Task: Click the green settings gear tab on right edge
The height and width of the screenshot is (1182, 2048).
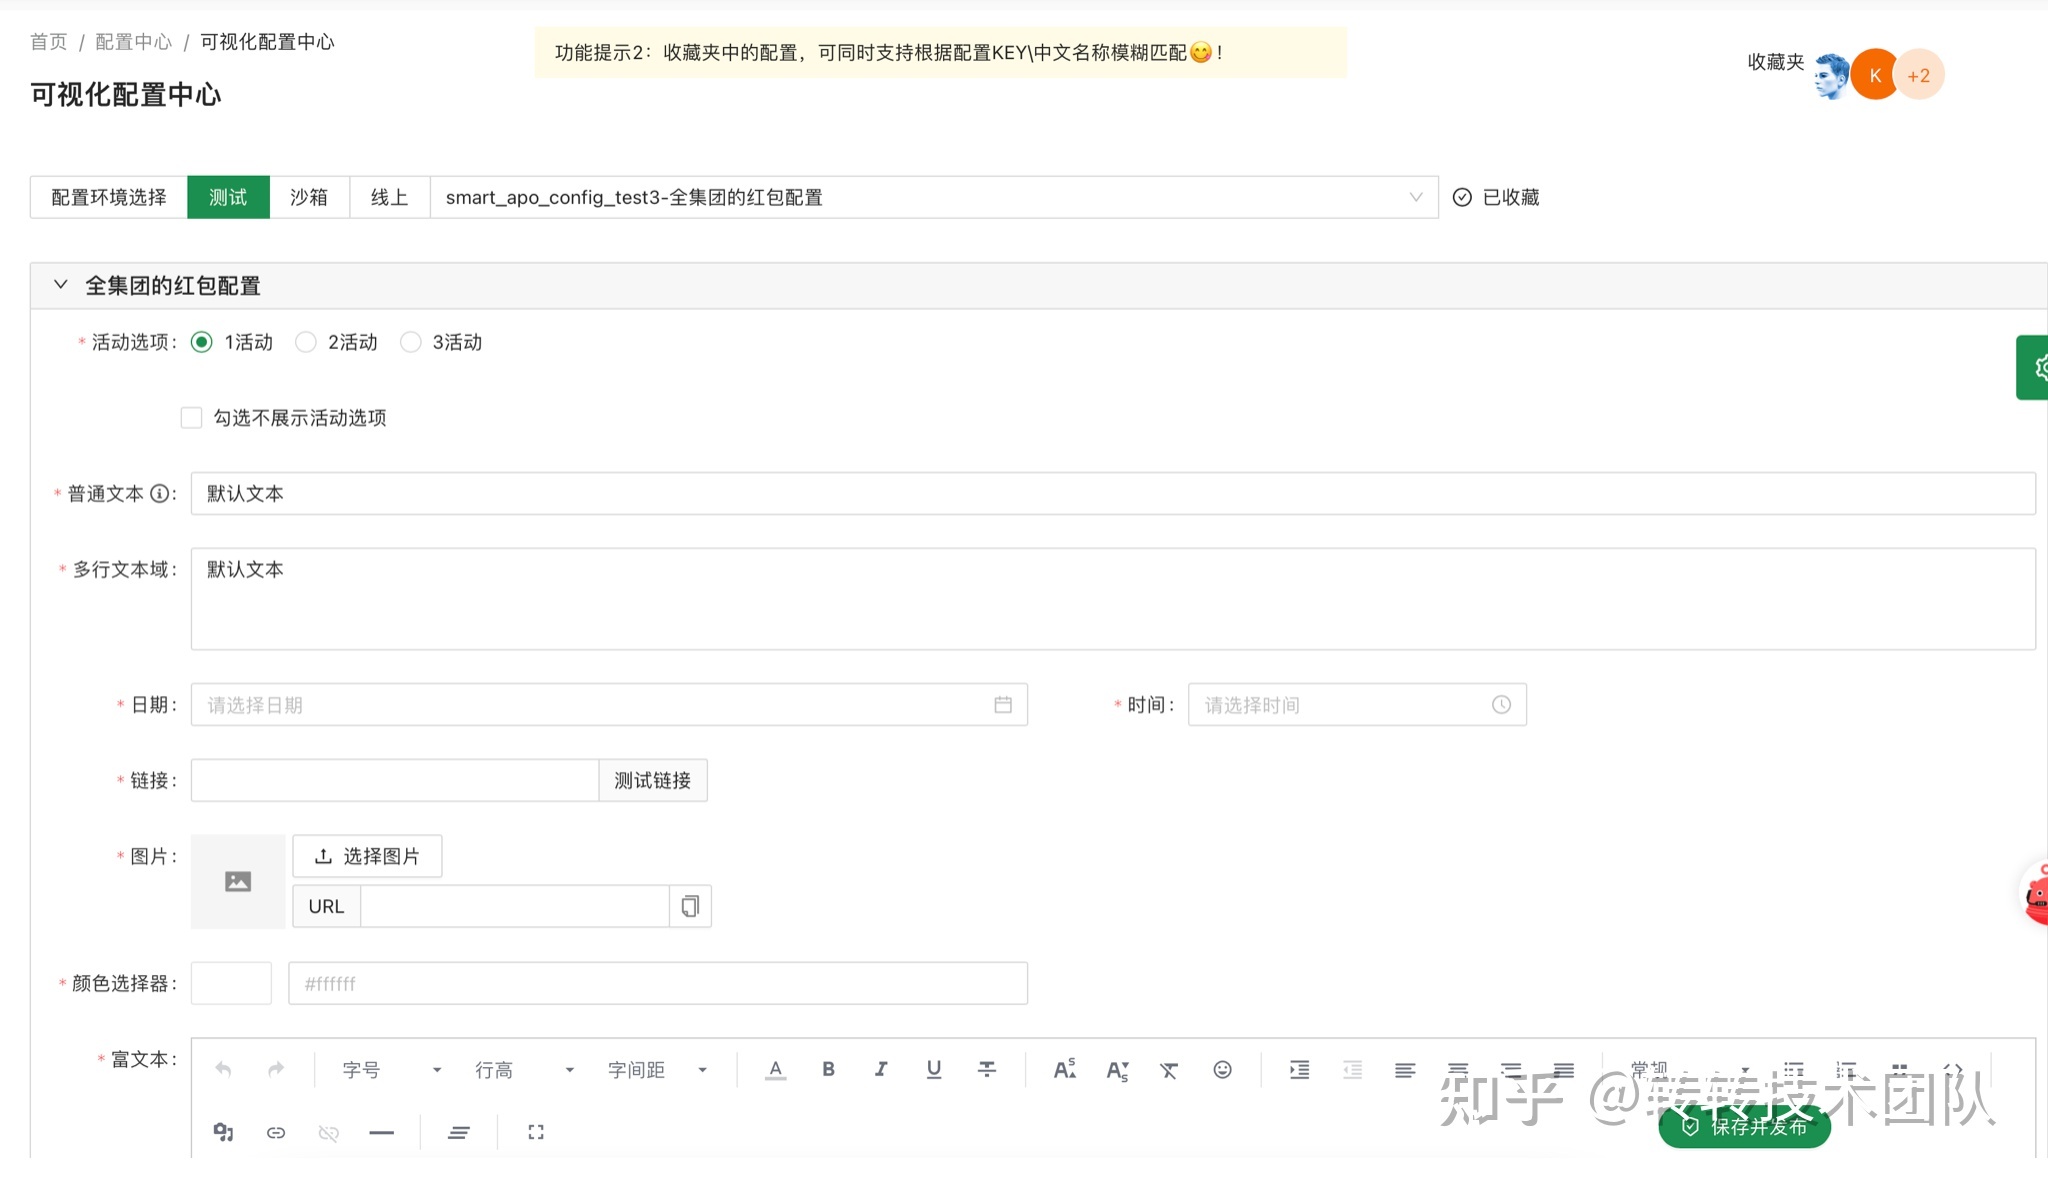Action: click(x=2033, y=367)
